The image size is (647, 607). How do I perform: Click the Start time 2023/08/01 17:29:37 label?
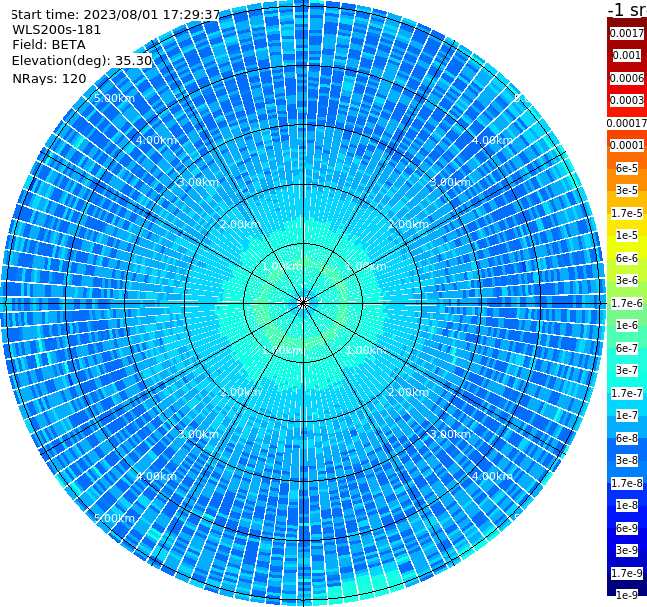(x=115, y=14)
